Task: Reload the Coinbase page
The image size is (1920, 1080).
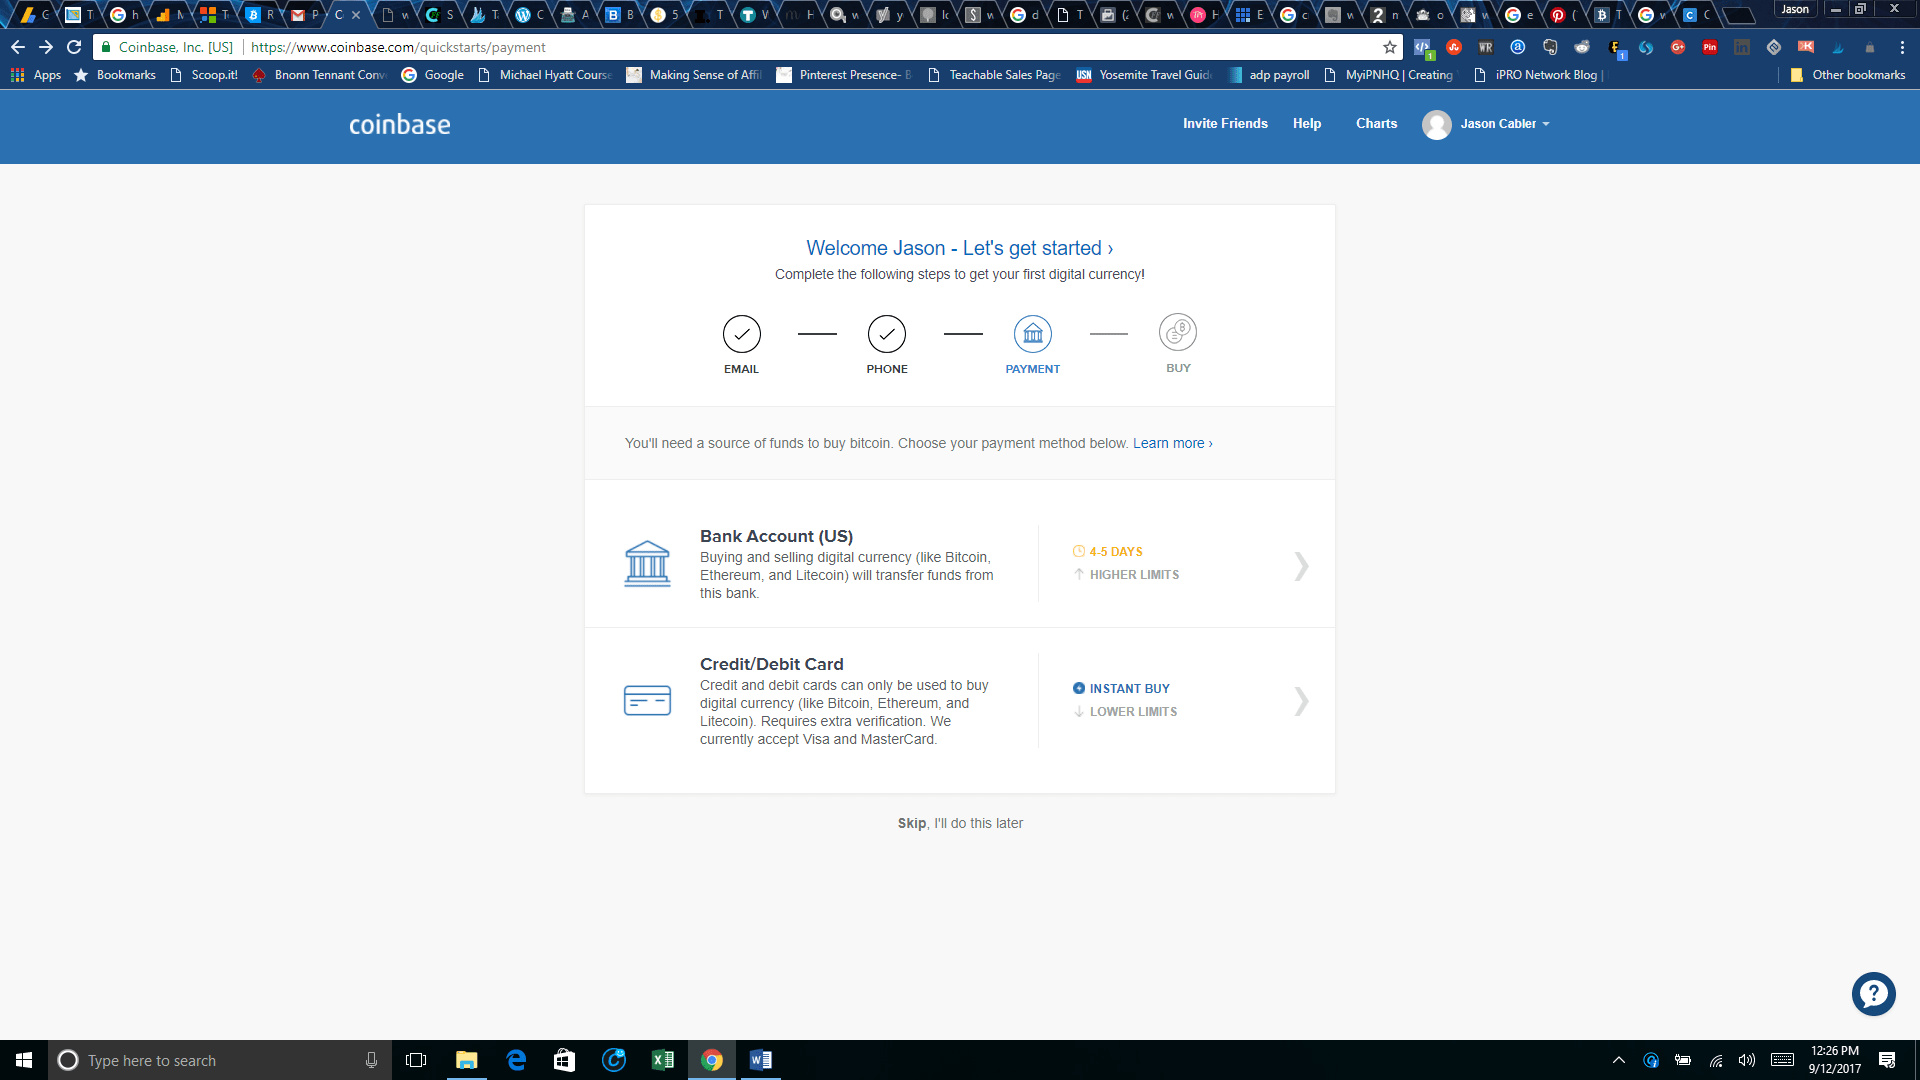Action: 74,47
